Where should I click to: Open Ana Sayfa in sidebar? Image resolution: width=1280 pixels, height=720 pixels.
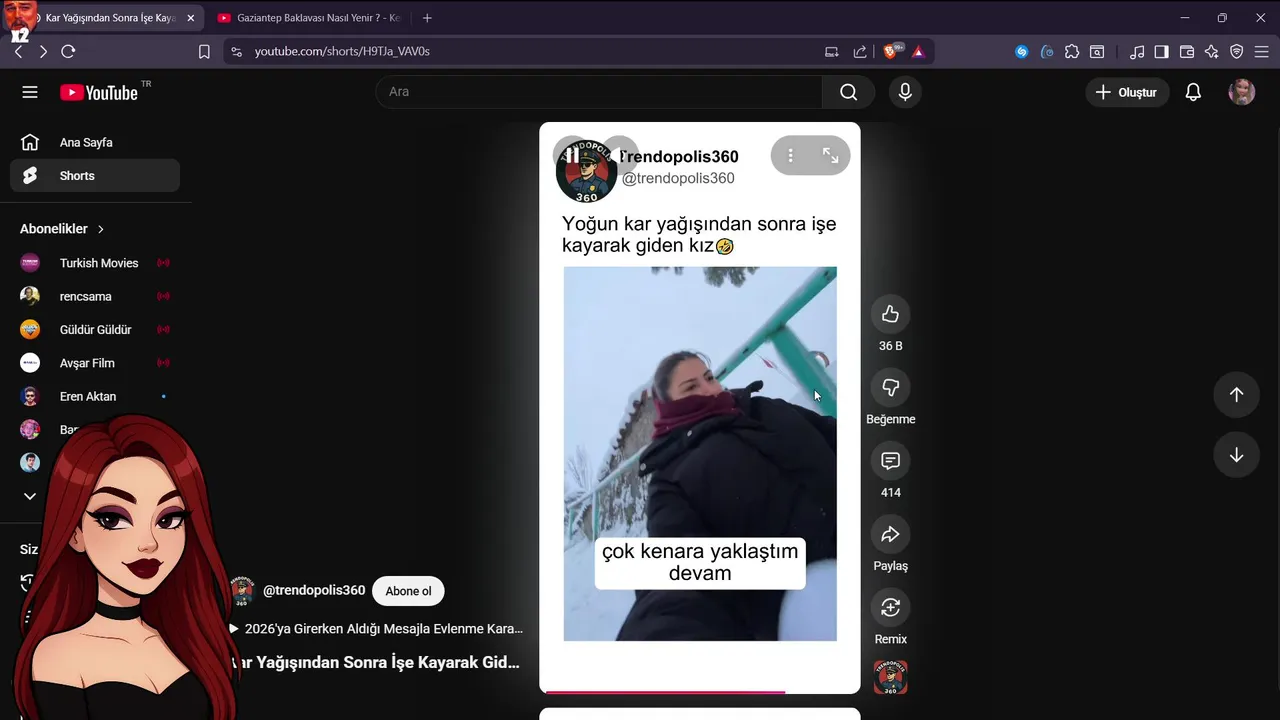click(x=95, y=142)
